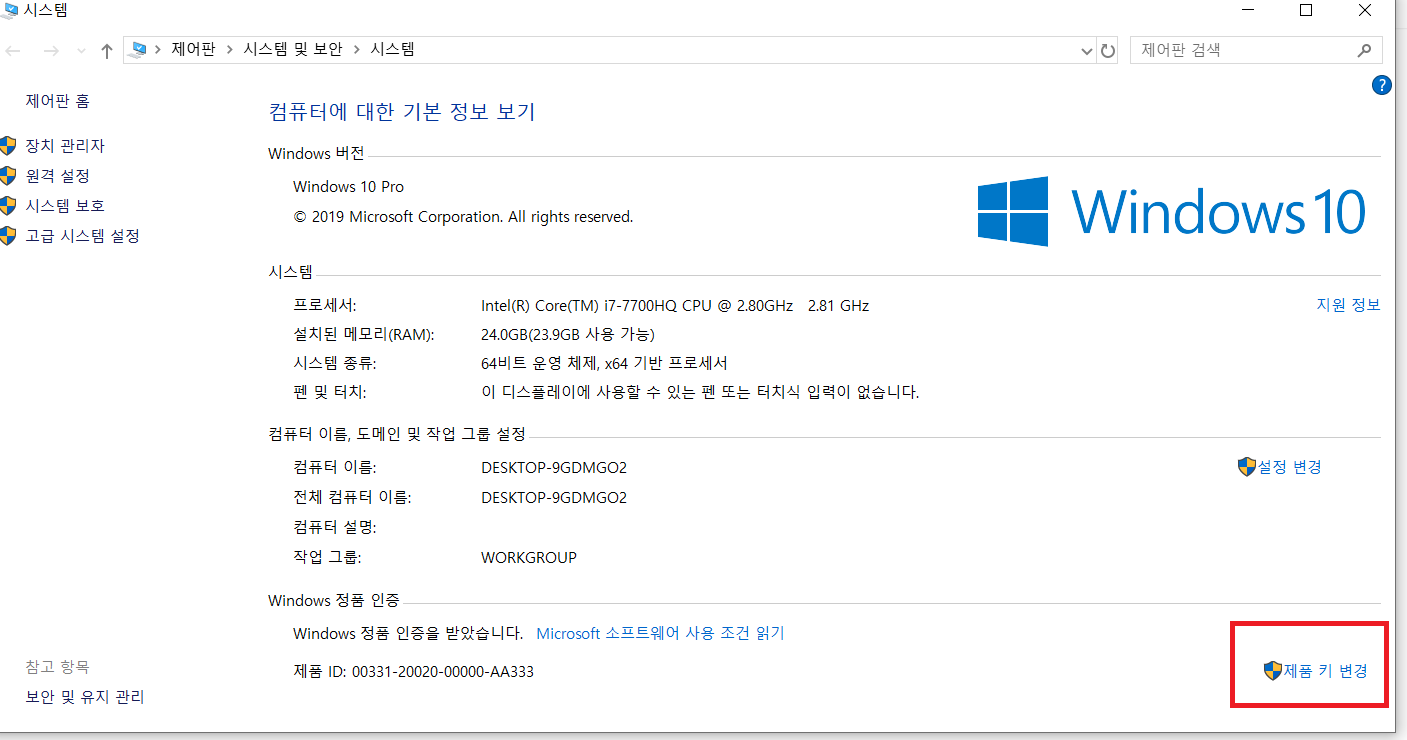The image size is (1407, 740).
Task: Minimize the 시스템 window
Action: 1248,10
